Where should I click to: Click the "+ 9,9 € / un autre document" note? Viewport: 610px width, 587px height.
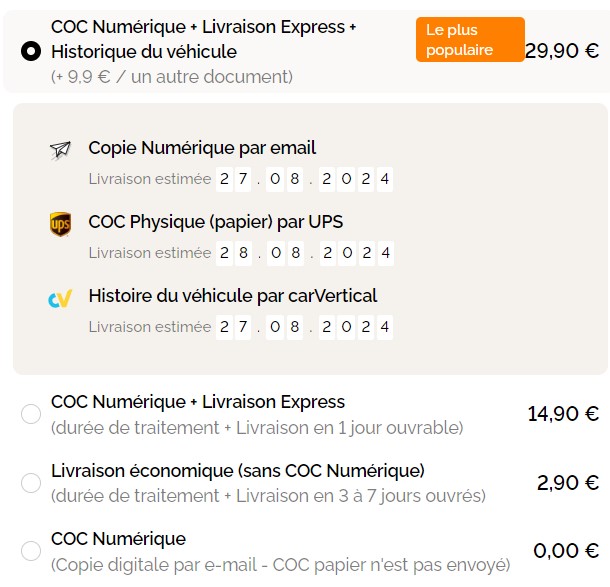[x=171, y=76]
